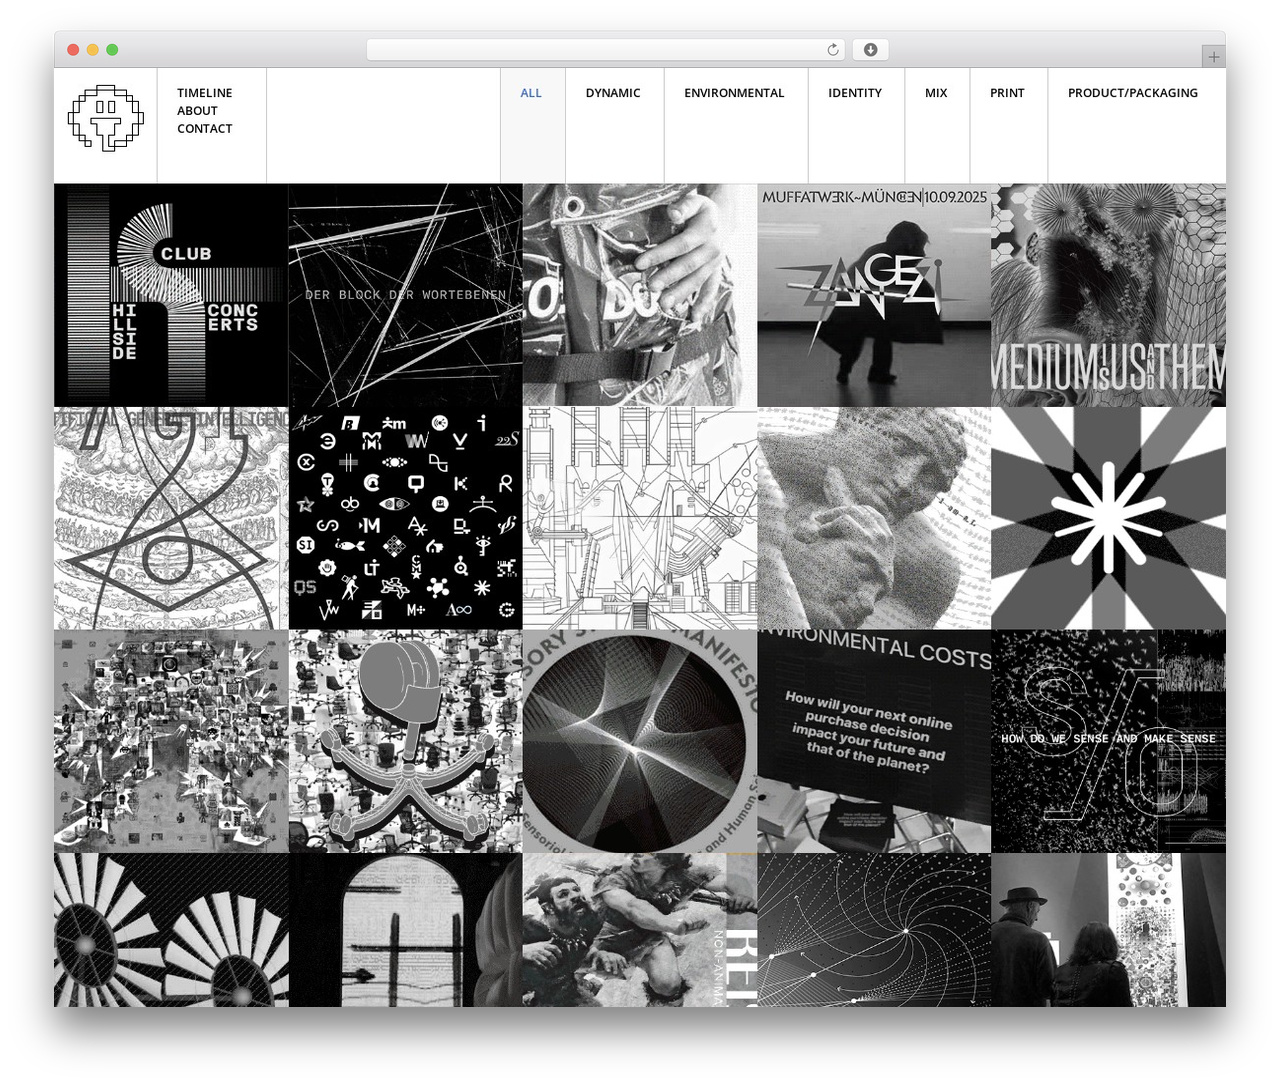Open the curved line grid thumbnail

point(874,930)
